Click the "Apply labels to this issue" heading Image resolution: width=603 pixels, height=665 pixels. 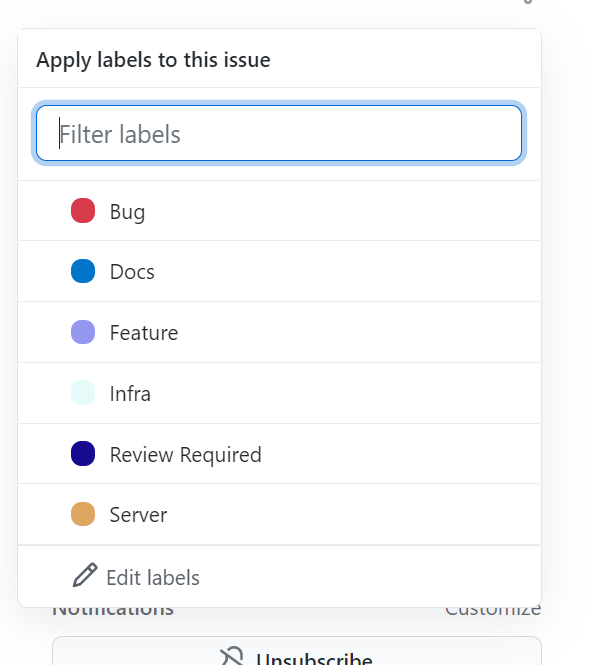(153, 60)
